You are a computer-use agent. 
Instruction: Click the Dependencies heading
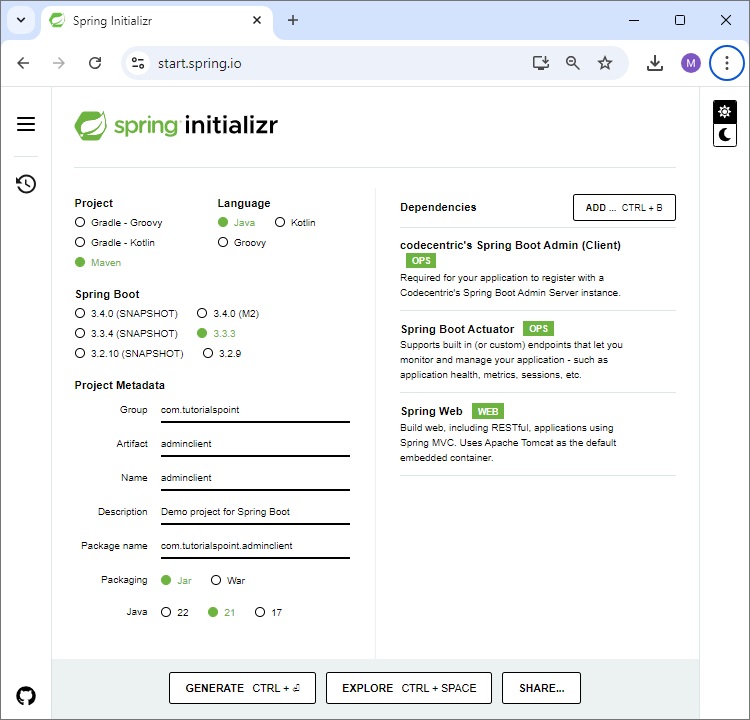[x=438, y=207]
